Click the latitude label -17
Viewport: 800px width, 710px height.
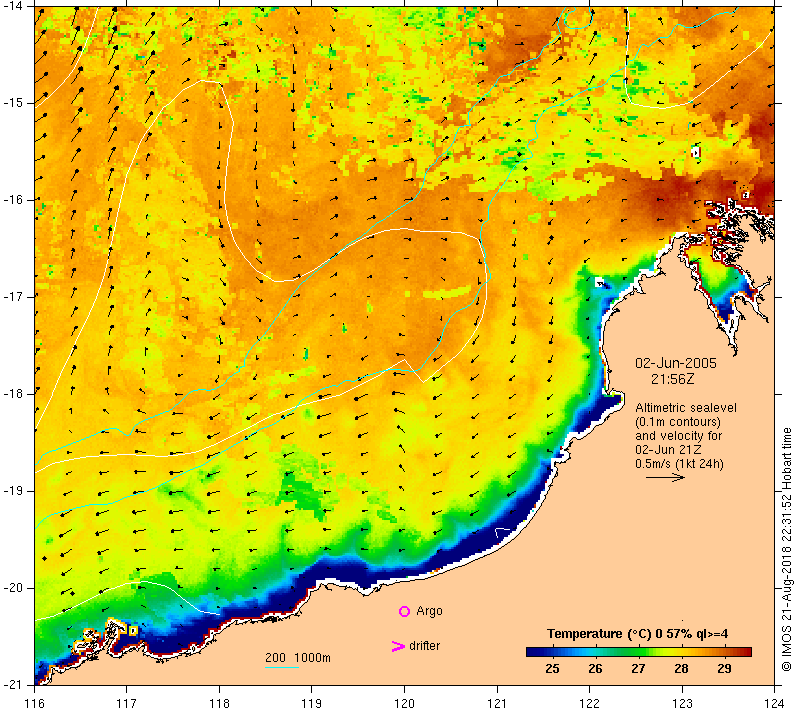click(13, 296)
